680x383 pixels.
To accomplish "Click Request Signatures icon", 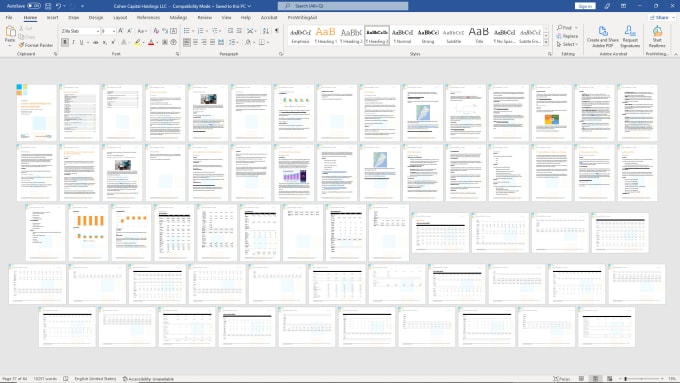I will click(x=630, y=36).
